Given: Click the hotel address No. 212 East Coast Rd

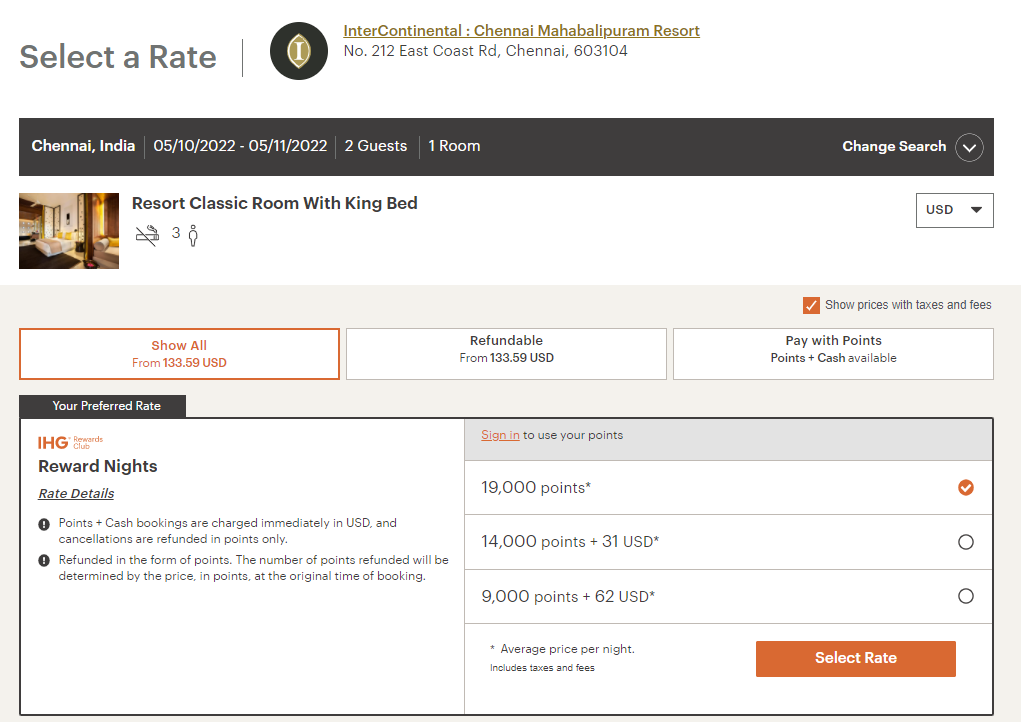Looking at the screenshot, I should click(x=485, y=51).
